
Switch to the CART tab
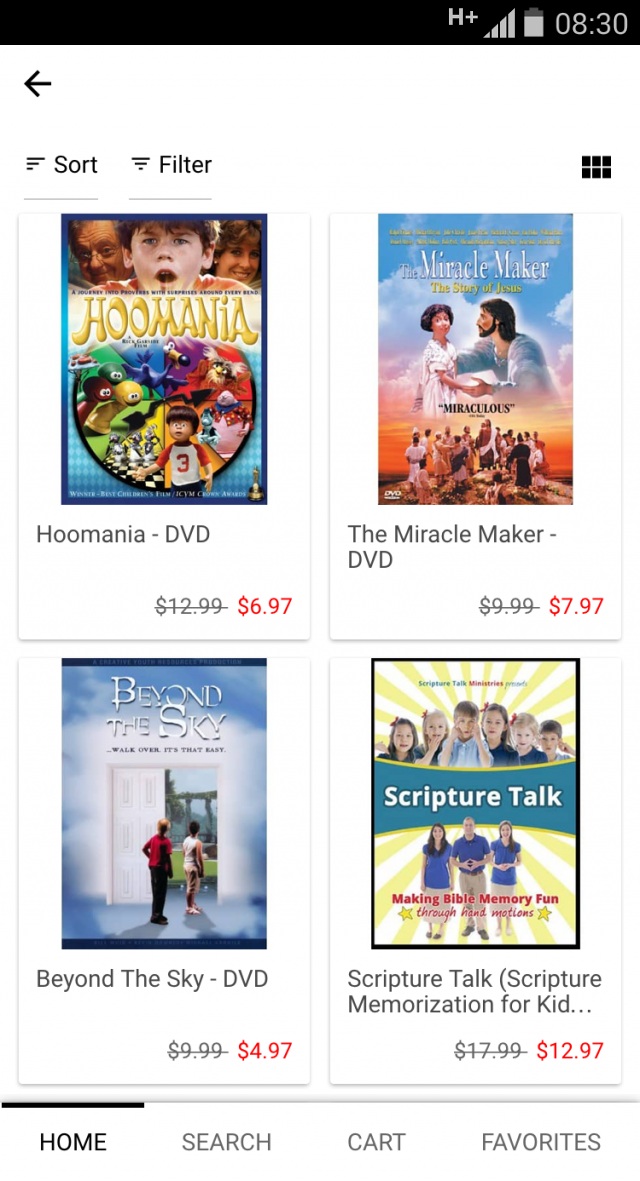(376, 1142)
